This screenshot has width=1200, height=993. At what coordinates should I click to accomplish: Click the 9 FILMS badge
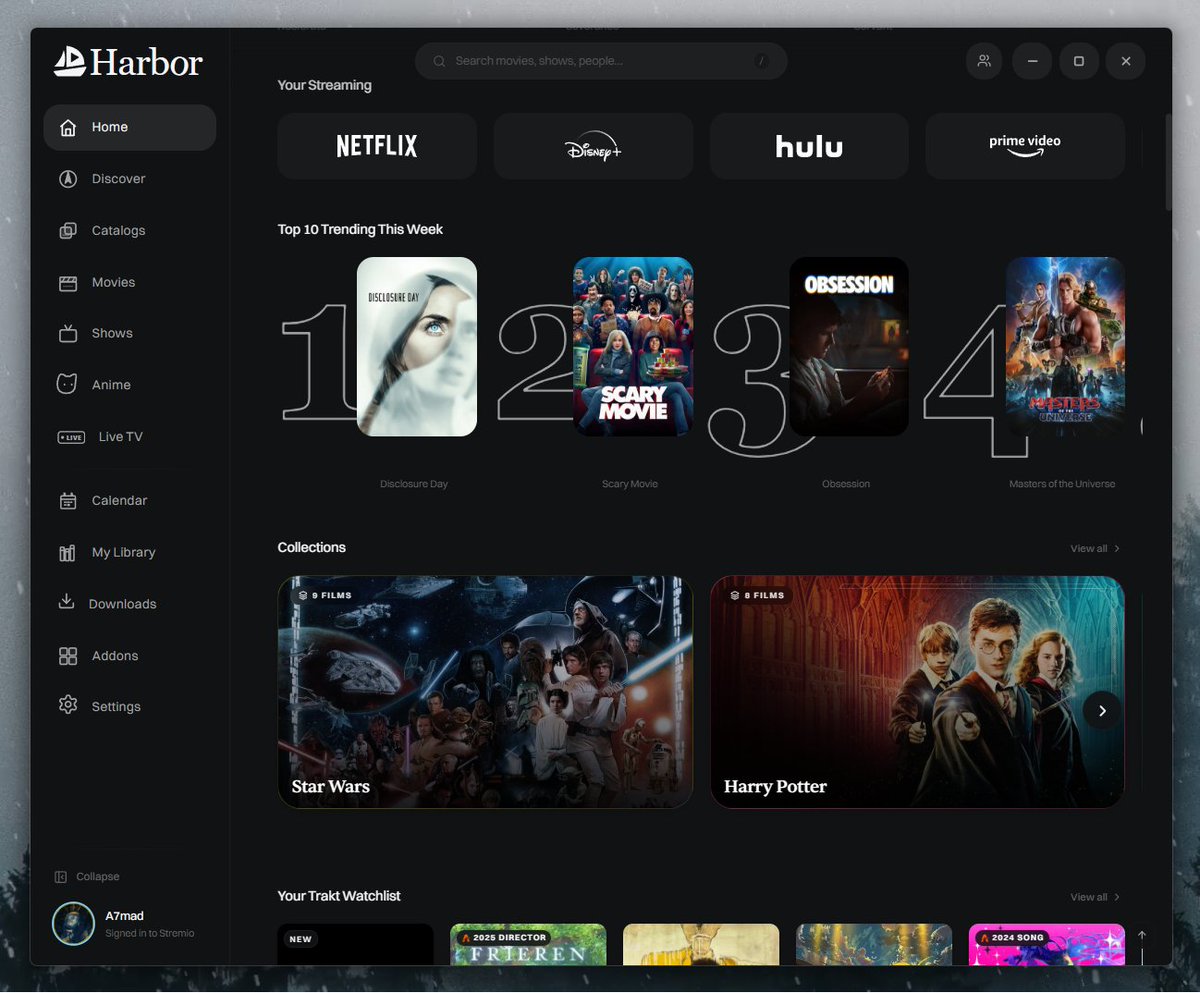(x=325, y=595)
